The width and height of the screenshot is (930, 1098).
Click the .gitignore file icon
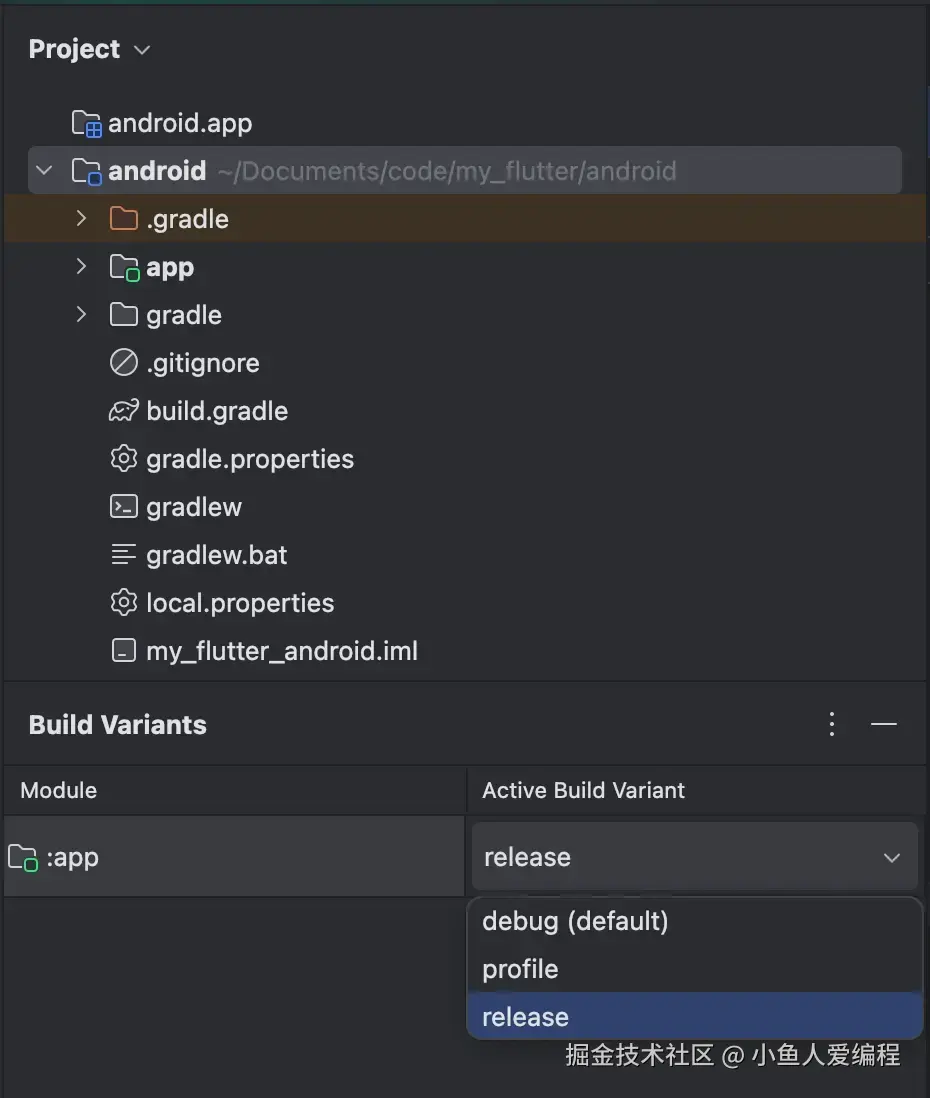click(123, 363)
